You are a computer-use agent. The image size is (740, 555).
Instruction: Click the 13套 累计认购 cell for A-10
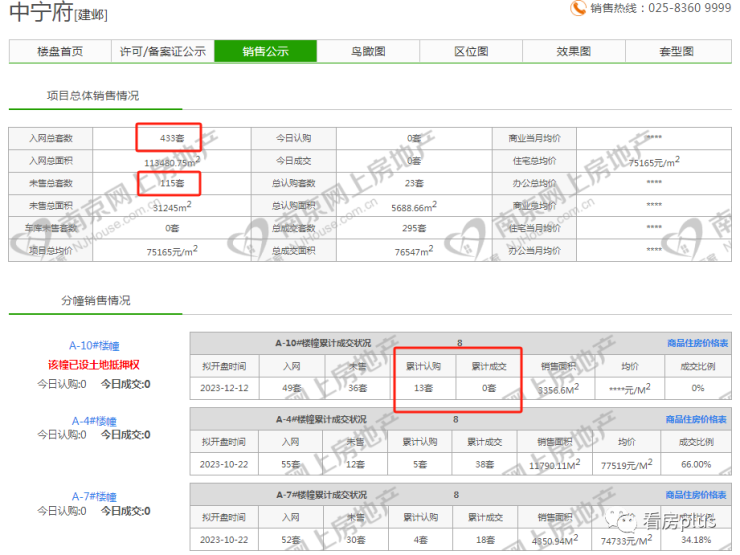pyautogui.click(x=425, y=388)
